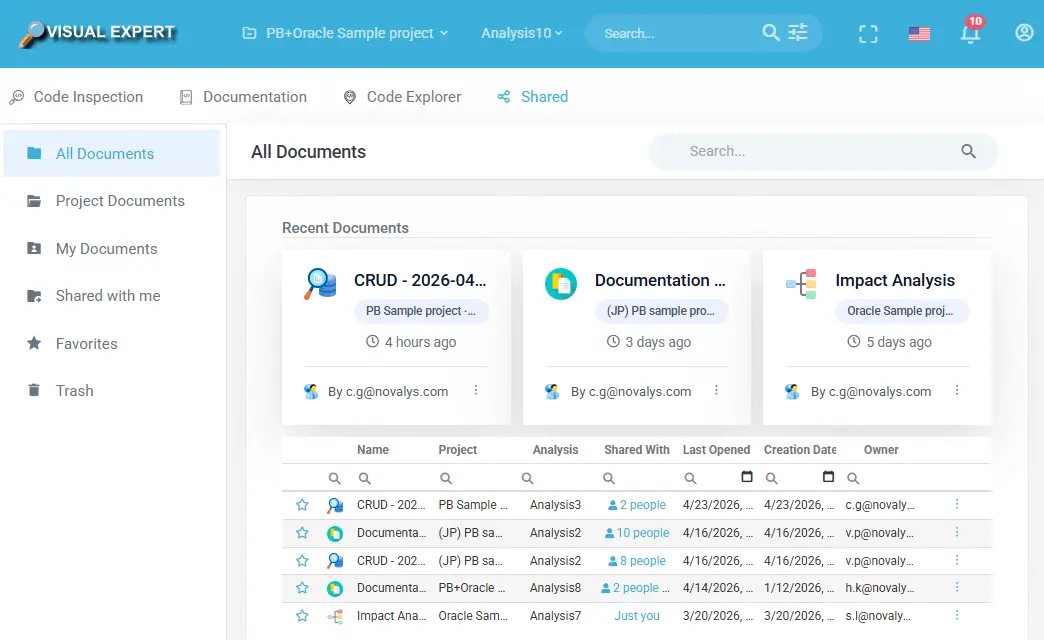This screenshot has height=640, width=1044.
Task: Switch to Code Inspection tab
Action: [x=76, y=97]
